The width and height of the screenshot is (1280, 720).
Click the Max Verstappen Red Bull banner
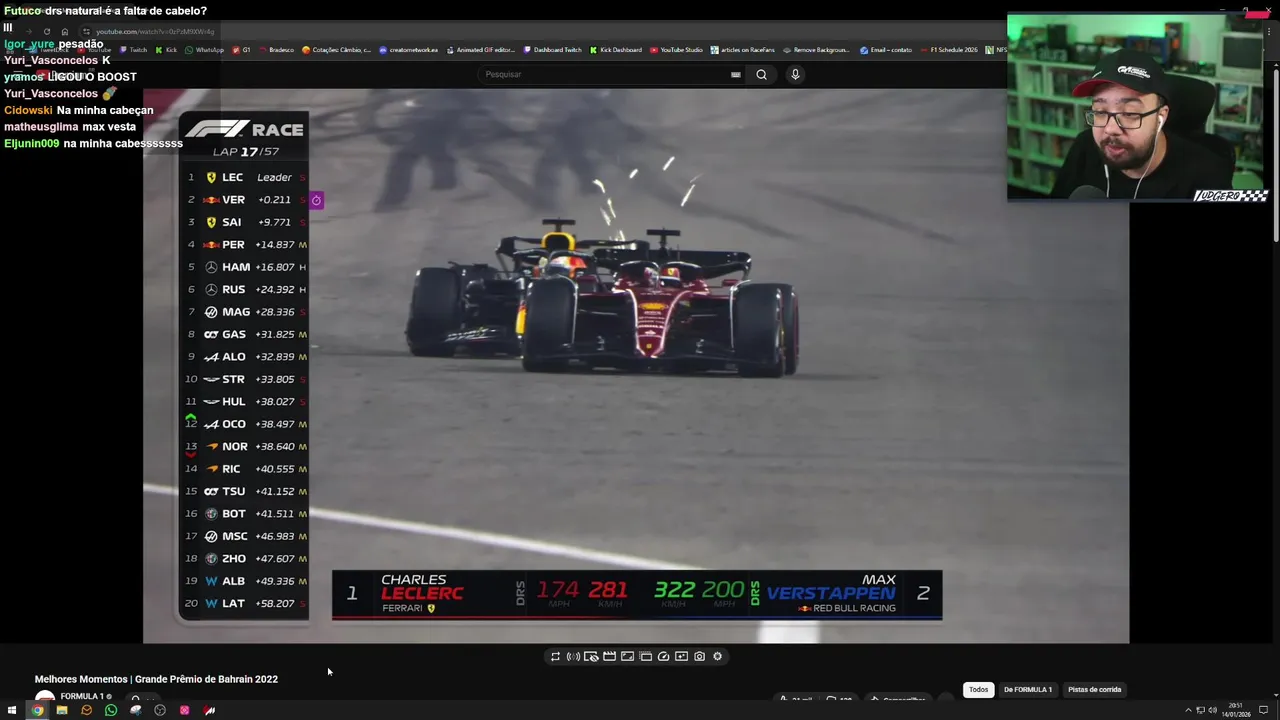tap(848, 594)
